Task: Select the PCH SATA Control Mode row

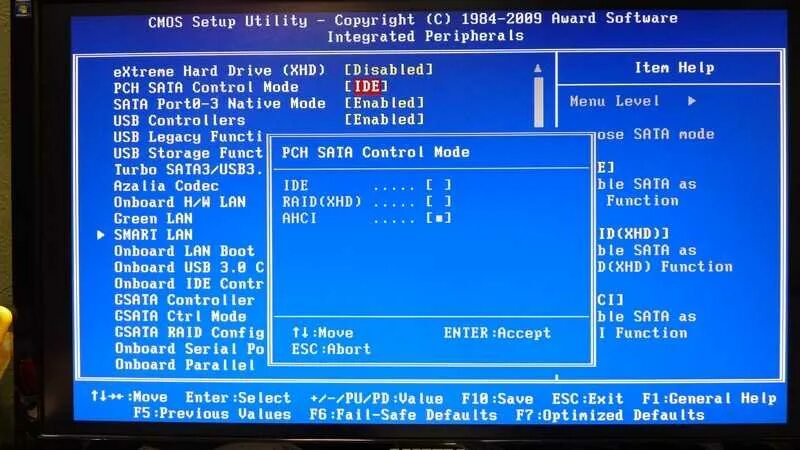Action: pyautogui.click(x=206, y=87)
